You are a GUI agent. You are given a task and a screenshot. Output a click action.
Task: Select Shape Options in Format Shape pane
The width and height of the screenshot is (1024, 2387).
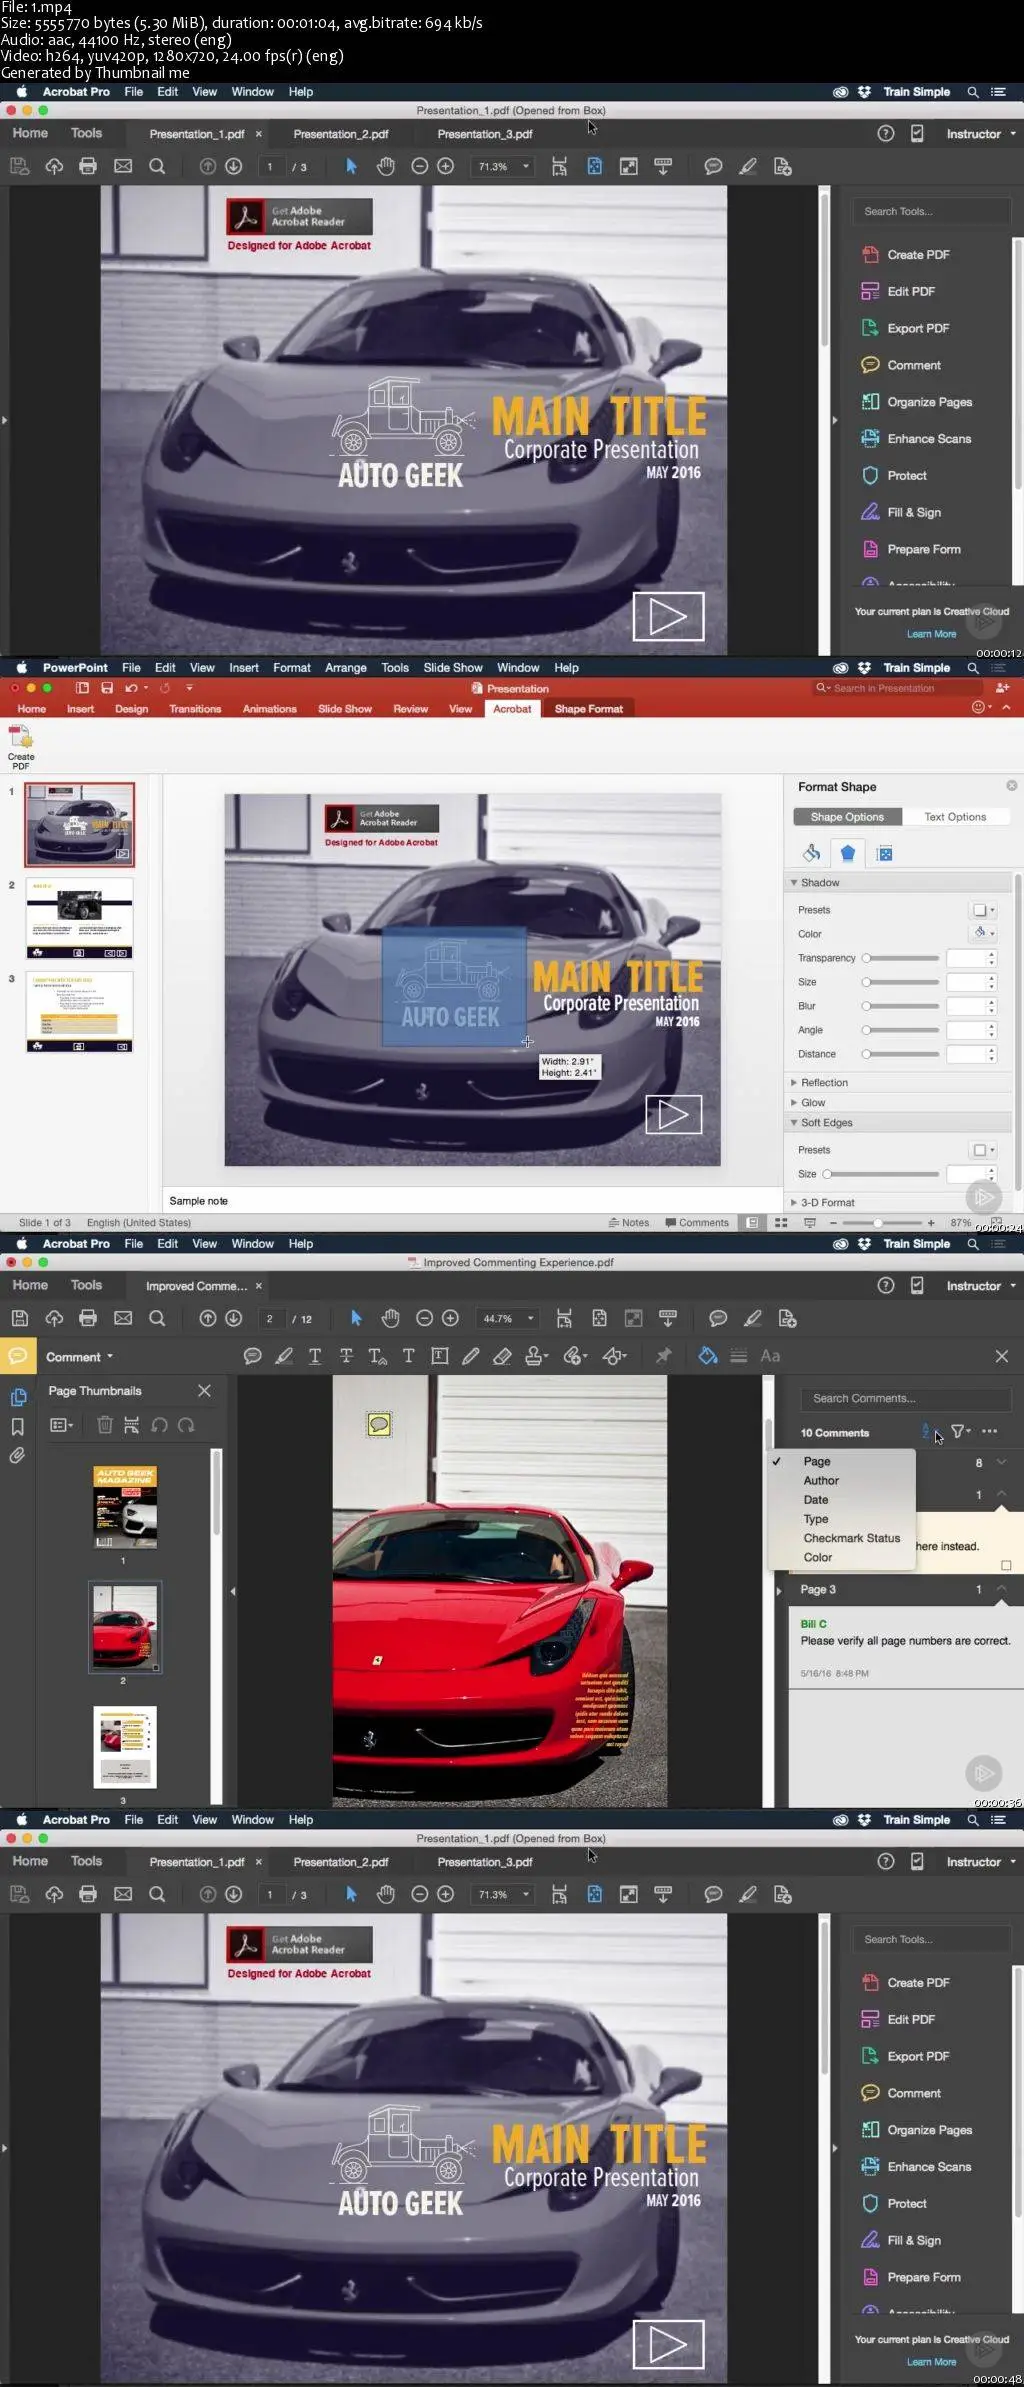[x=847, y=817]
